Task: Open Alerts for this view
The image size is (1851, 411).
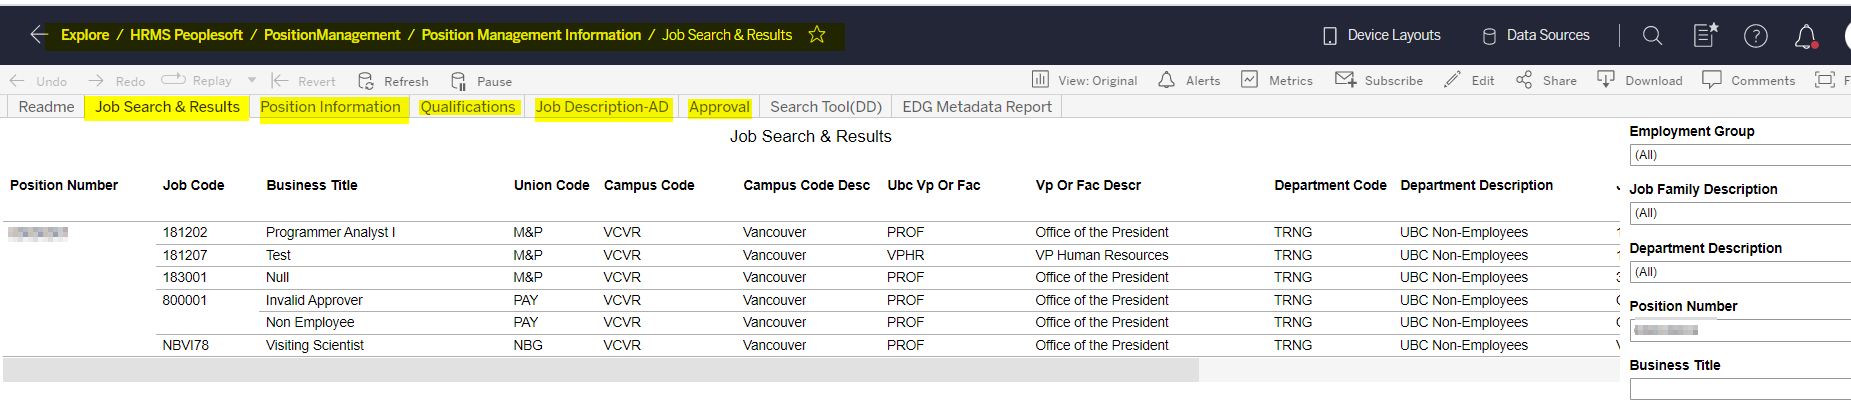Action: coord(1189,80)
